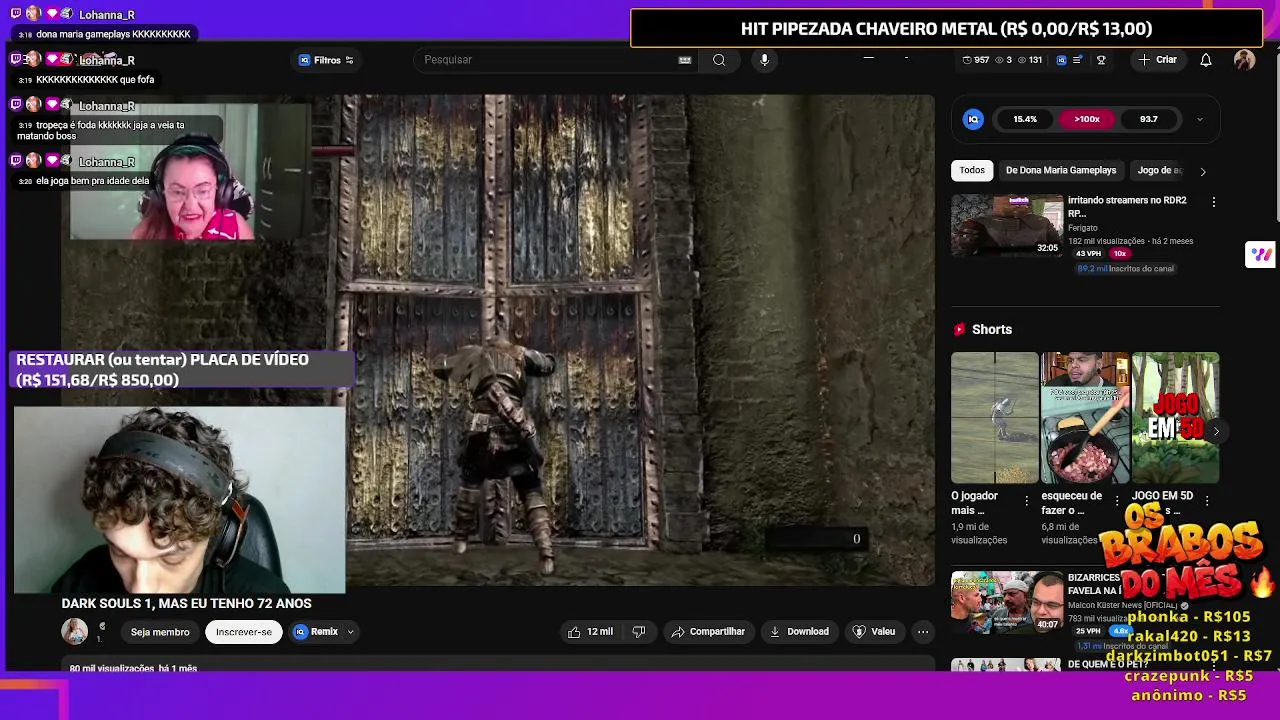Open the notifications bell
The width and height of the screenshot is (1280, 720).
point(1206,60)
